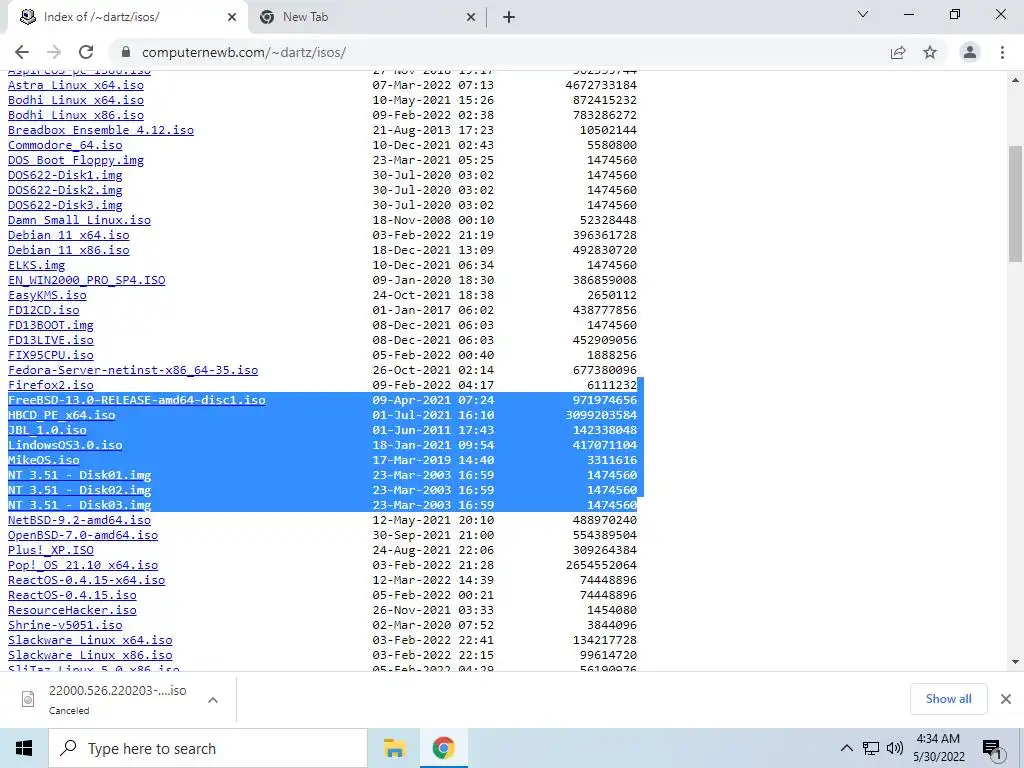1024x768 pixels.
Task: Click the Firefox2.iso link
Action: 50,385
